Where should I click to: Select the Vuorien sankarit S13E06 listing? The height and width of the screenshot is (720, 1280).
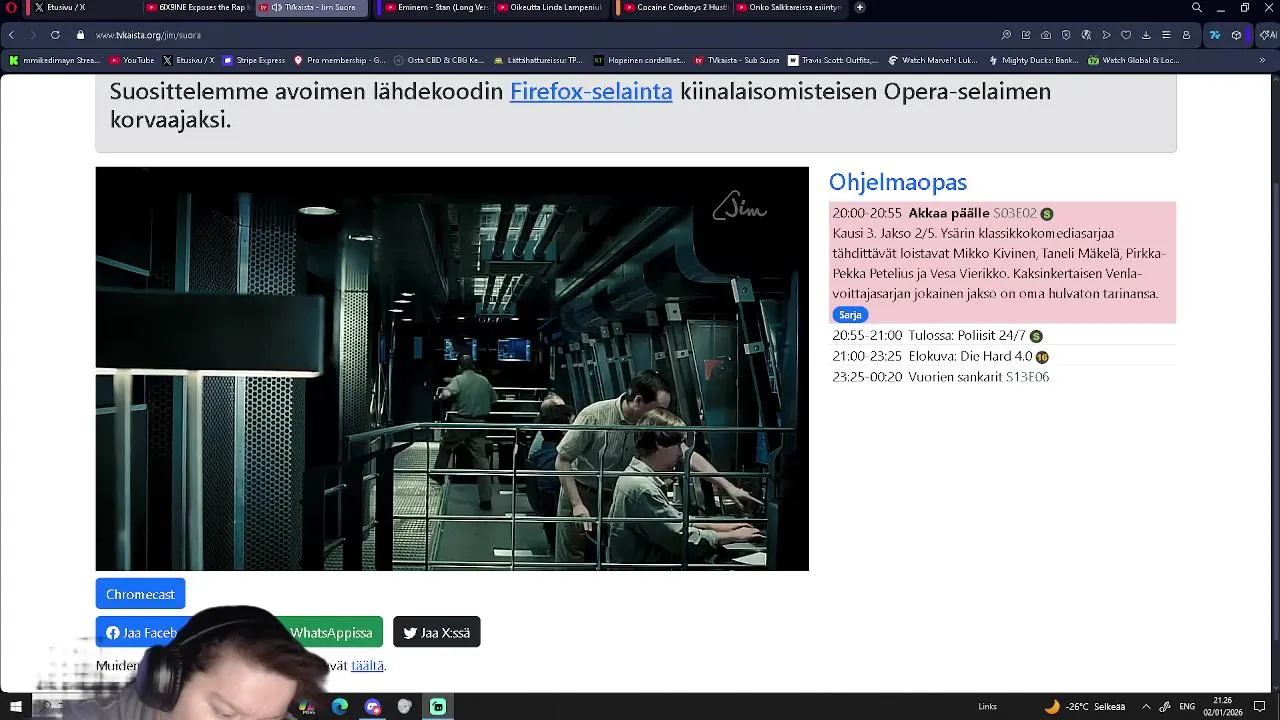1002,377
